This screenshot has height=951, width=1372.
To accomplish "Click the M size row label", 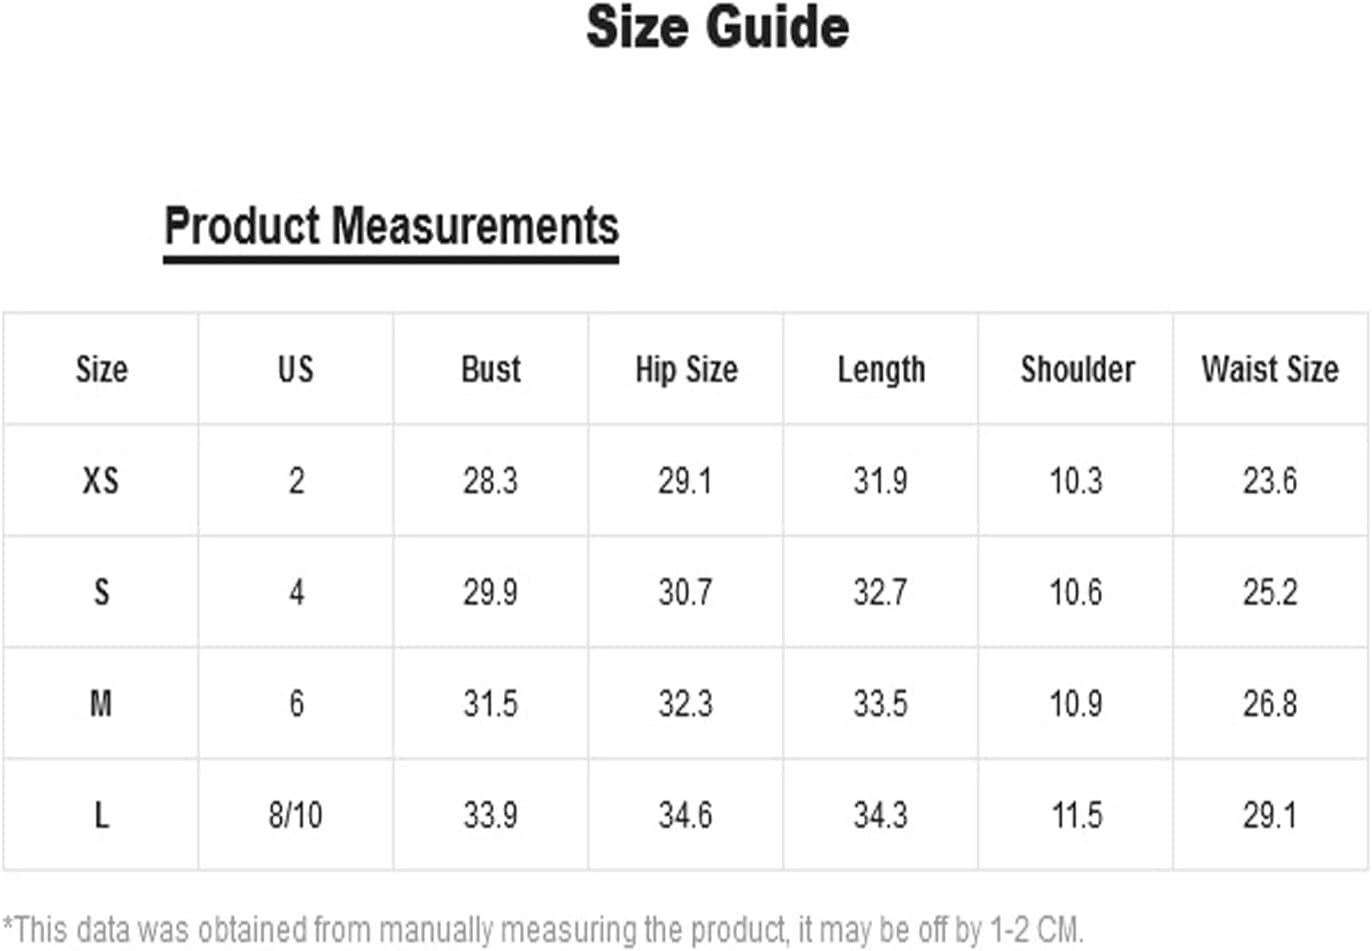I will tap(101, 704).
